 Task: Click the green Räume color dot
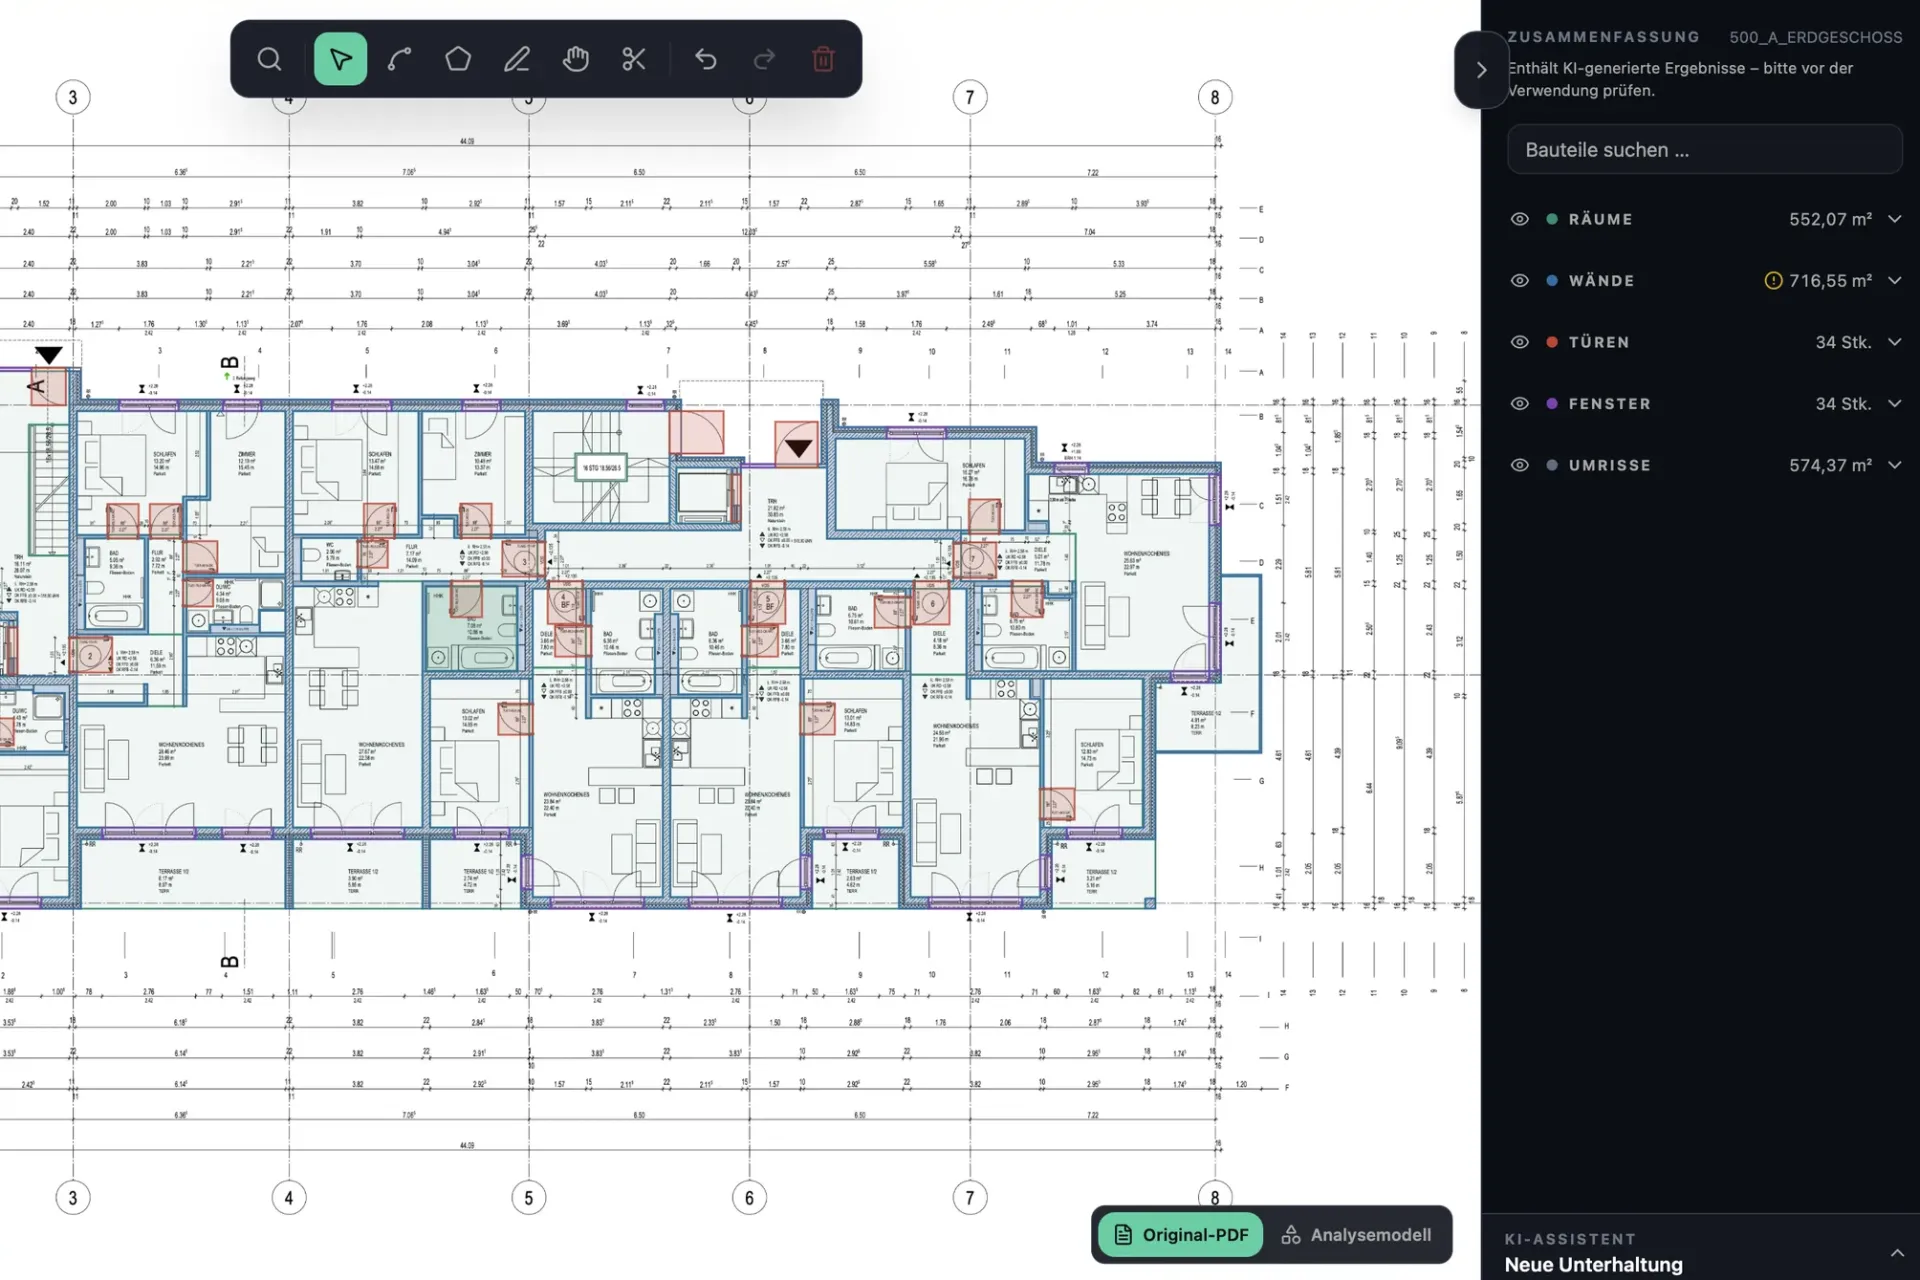1552,219
